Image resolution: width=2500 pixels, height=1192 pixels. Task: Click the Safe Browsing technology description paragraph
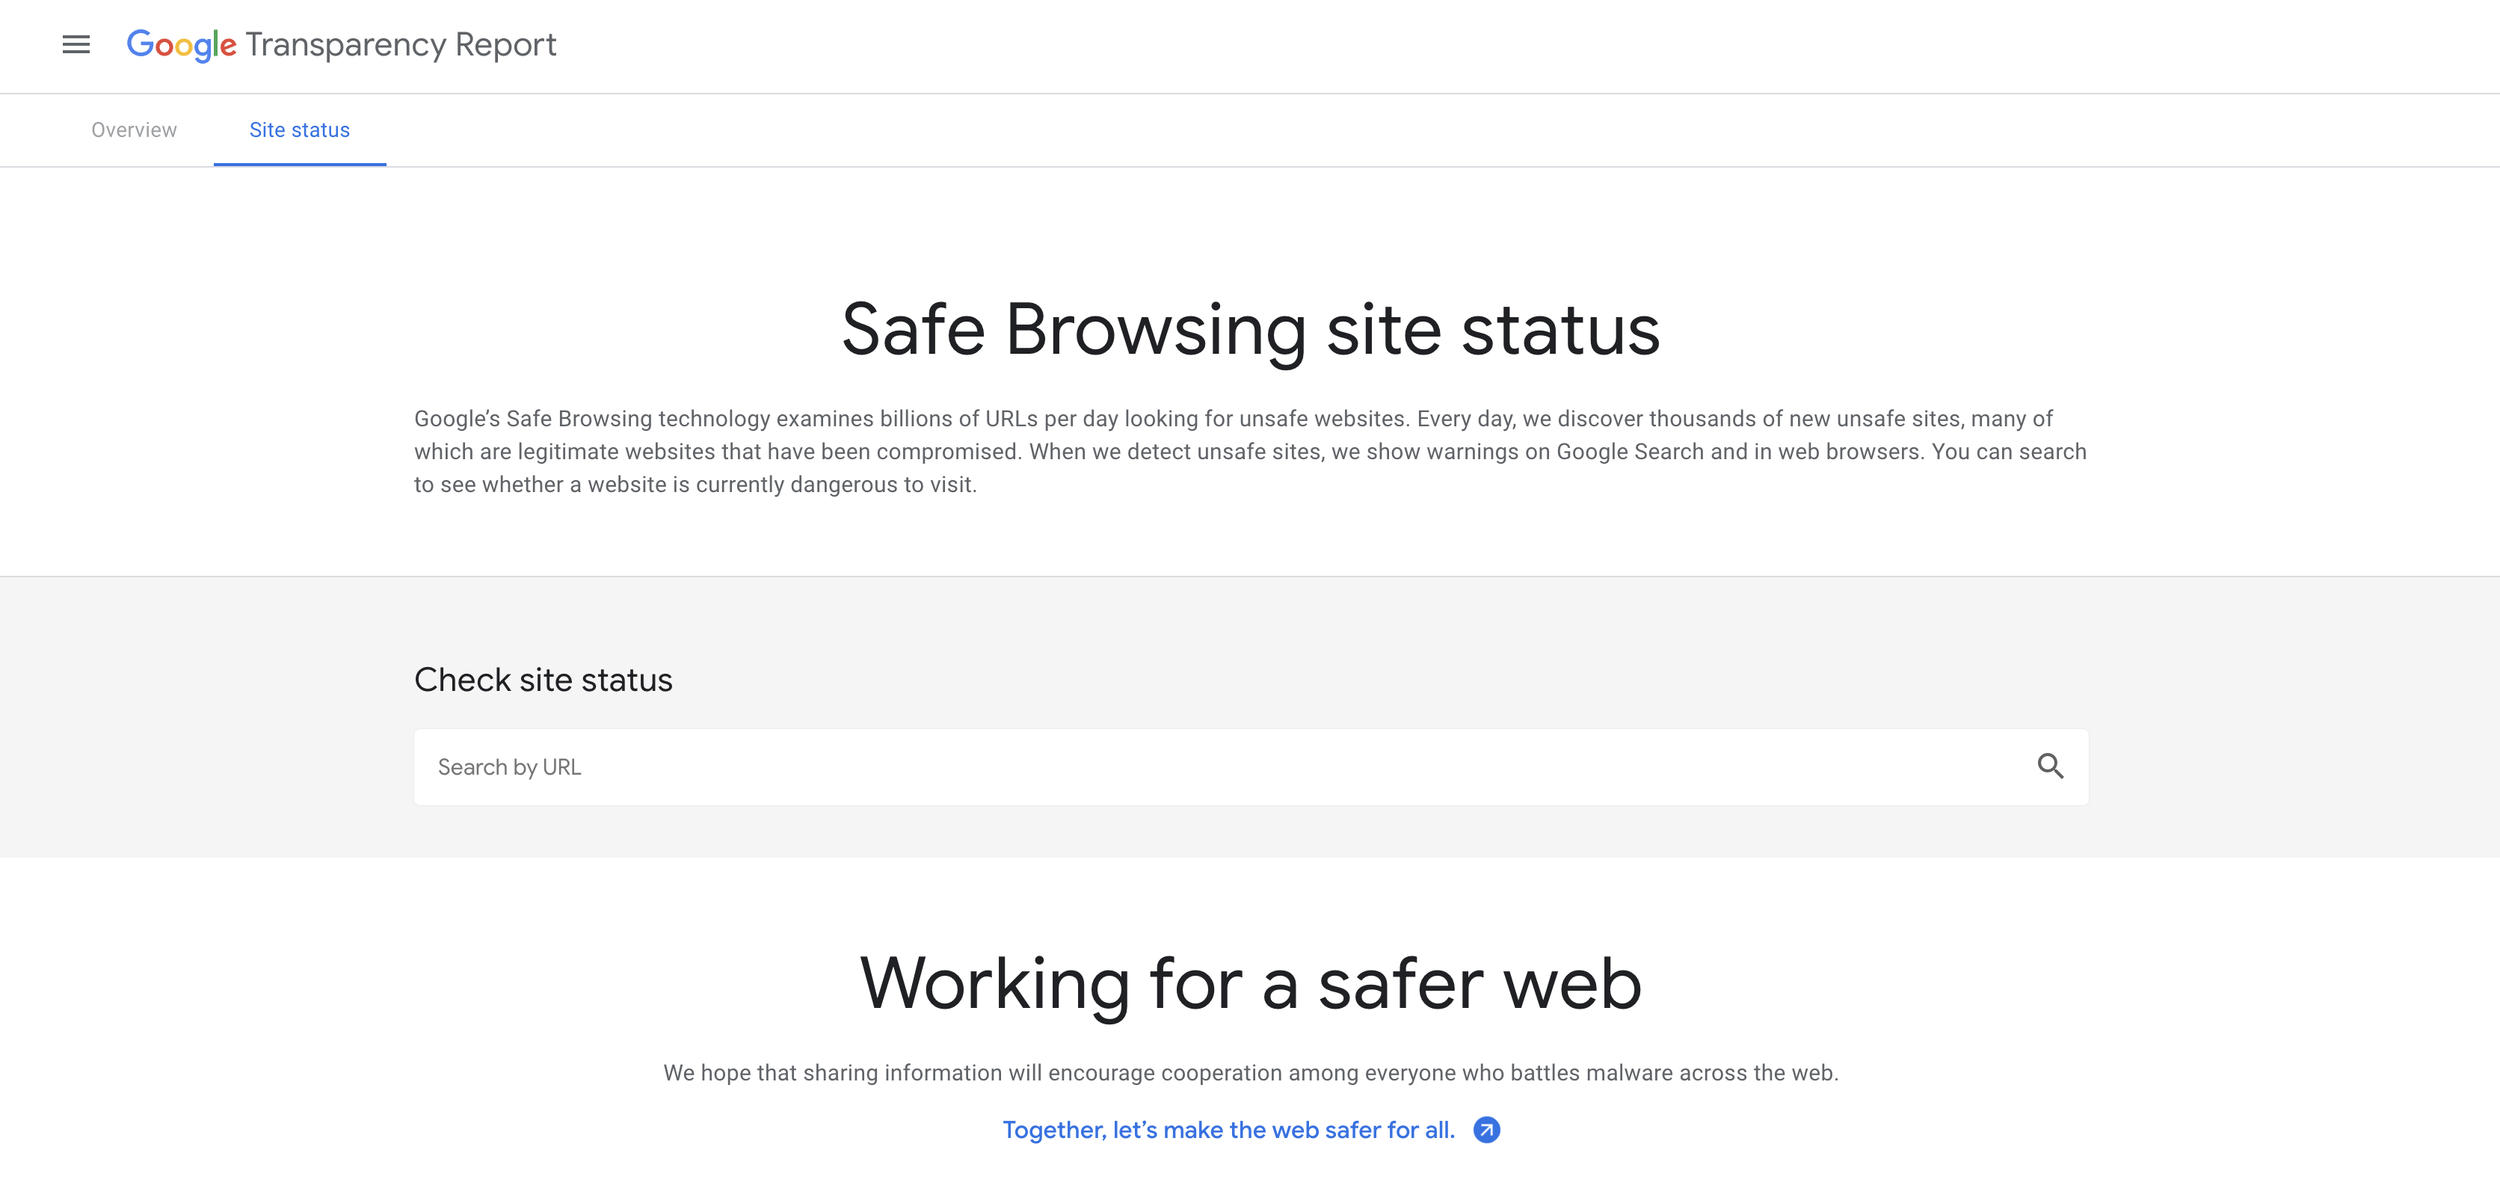pyautogui.click(x=1250, y=451)
